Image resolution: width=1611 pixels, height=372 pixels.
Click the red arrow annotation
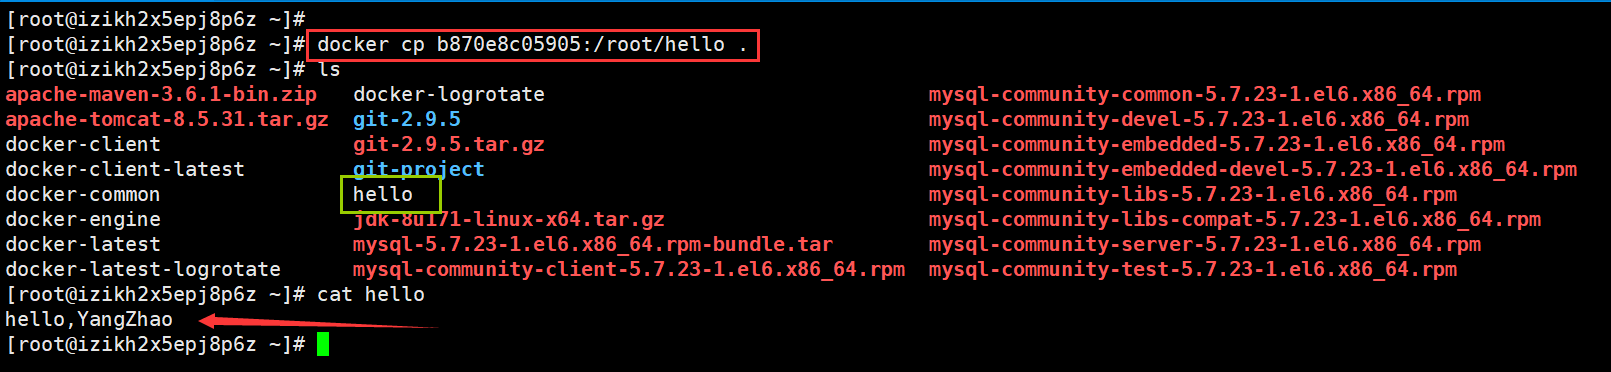tap(318, 322)
